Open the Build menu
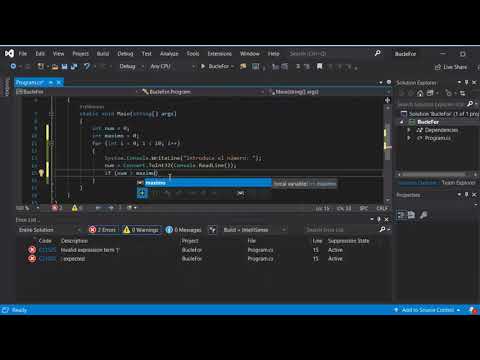480x360 pixels. [103, 53]
